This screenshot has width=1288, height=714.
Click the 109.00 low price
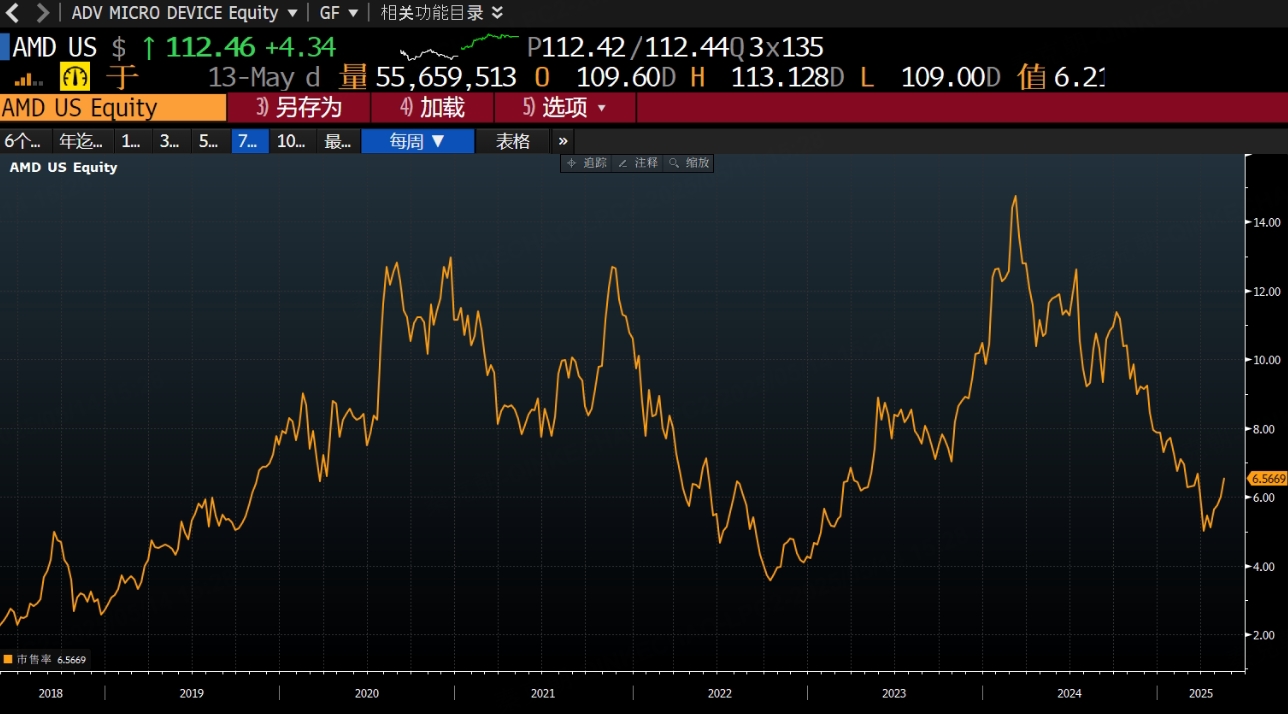tap(943, 78)
